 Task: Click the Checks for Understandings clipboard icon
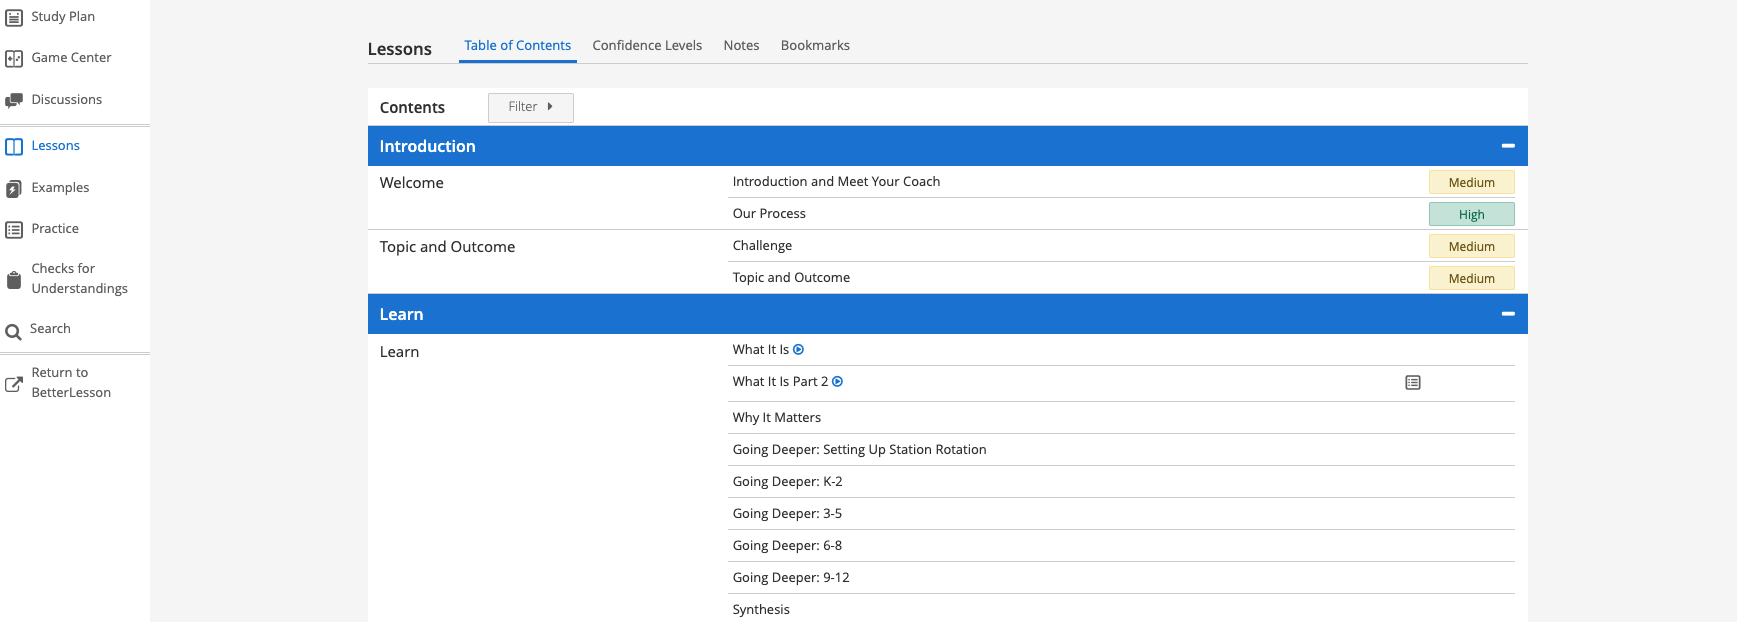click(x=14, y=280)
